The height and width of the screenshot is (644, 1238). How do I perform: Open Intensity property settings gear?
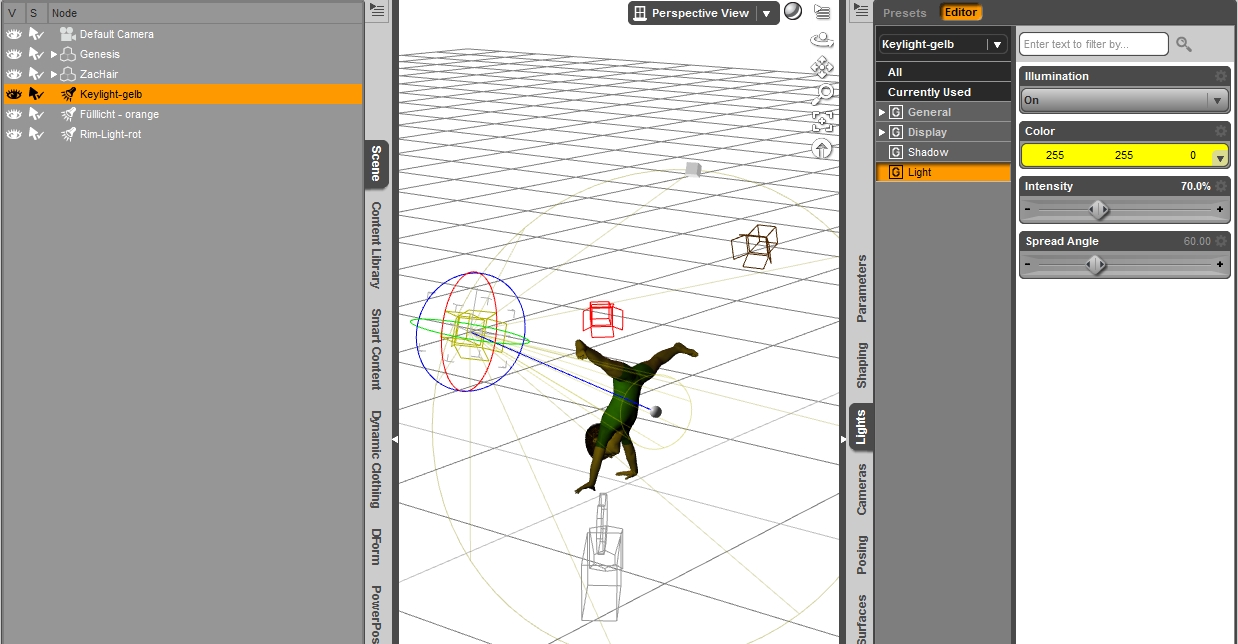click(1220, 186)
